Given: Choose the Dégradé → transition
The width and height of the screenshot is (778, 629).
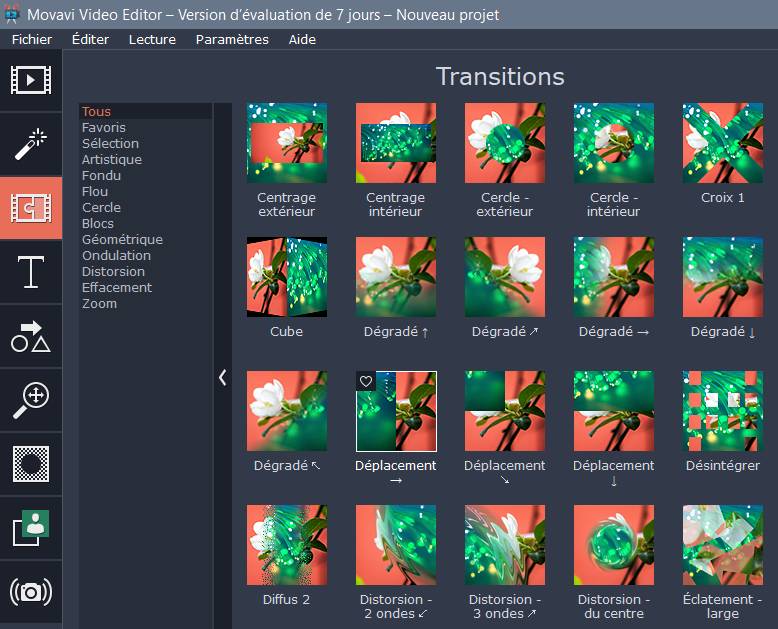Looking at the screenshot, I should [614, 277].
